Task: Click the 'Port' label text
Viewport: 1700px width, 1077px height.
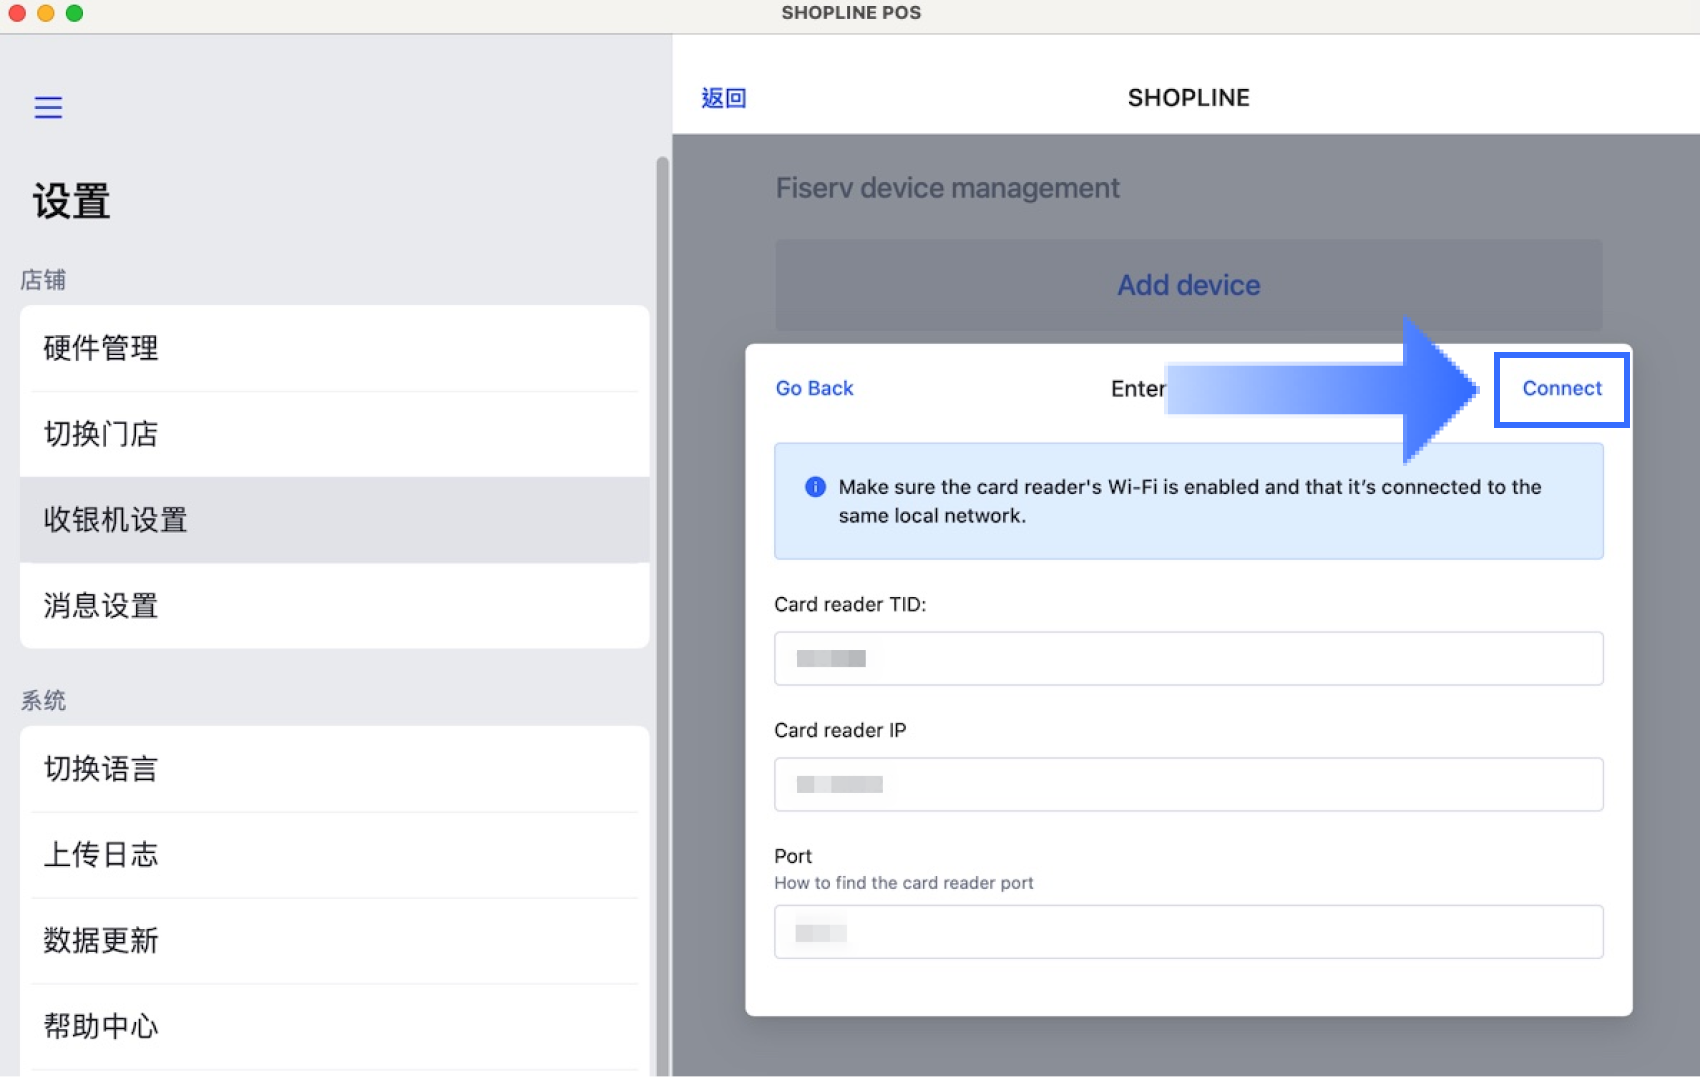Action: tap(793, 856)
